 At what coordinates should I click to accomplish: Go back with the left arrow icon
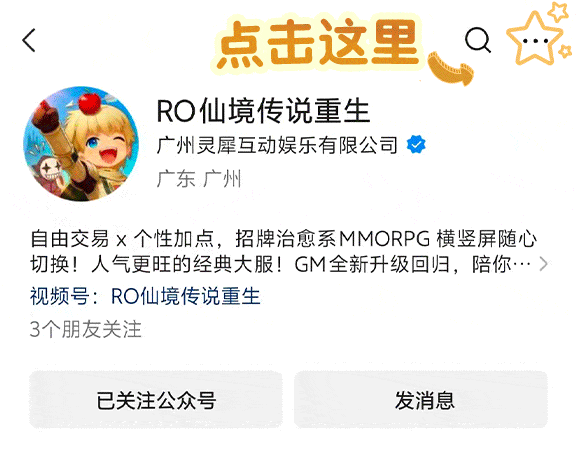[x=29, y=40]
